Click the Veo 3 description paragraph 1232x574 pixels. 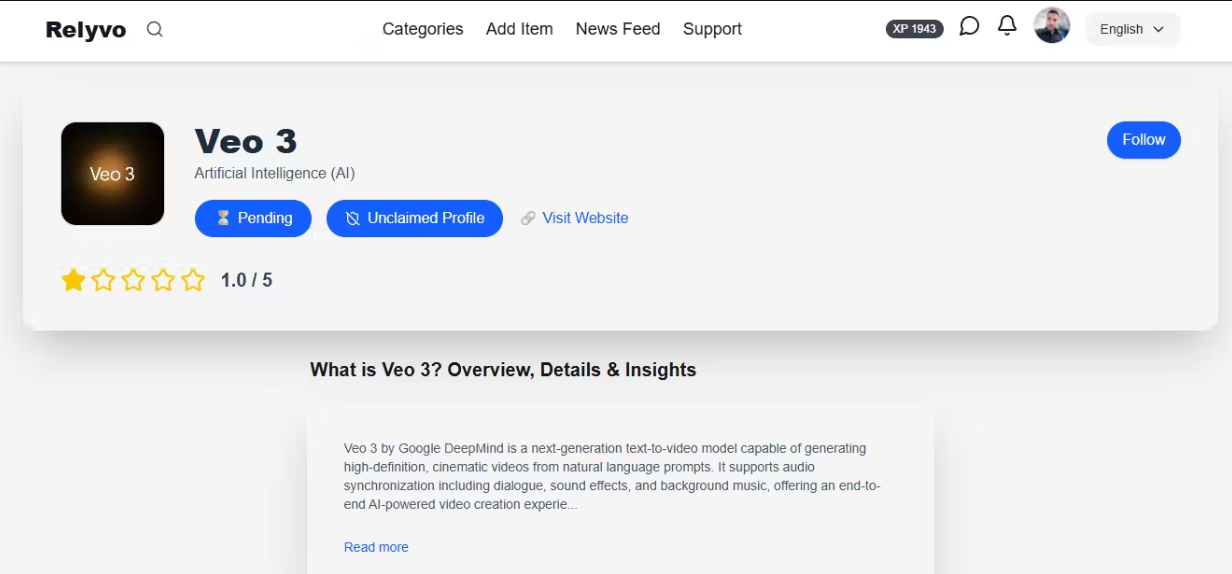click(612, 476)
